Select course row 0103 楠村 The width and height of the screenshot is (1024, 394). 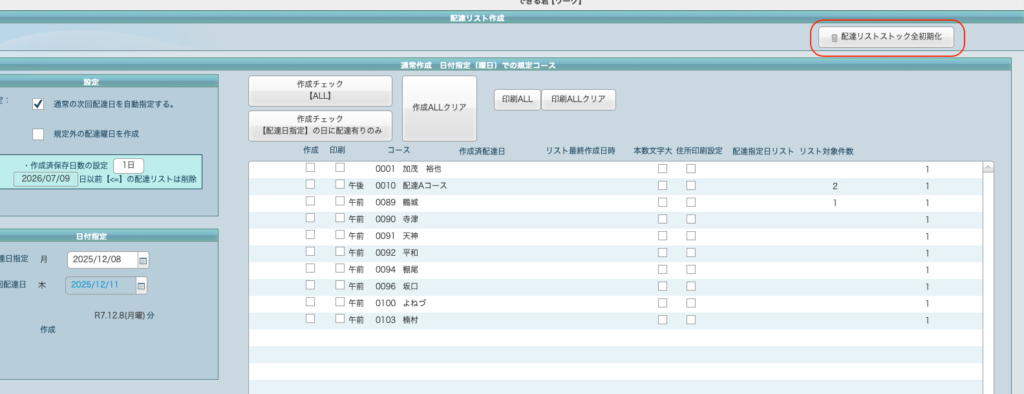click(615, 321)
